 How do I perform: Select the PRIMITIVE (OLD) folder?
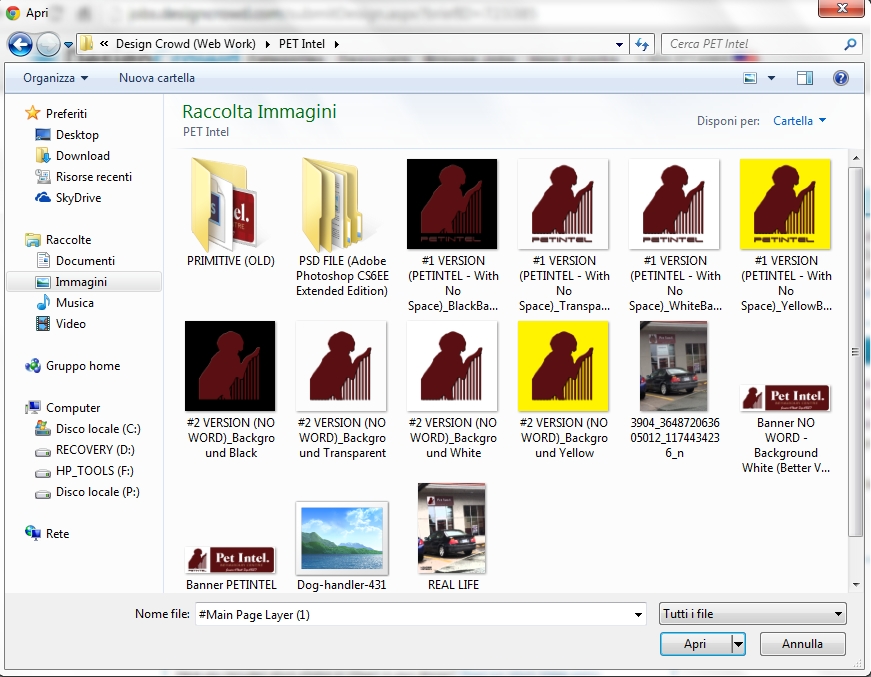click(231, 213)
